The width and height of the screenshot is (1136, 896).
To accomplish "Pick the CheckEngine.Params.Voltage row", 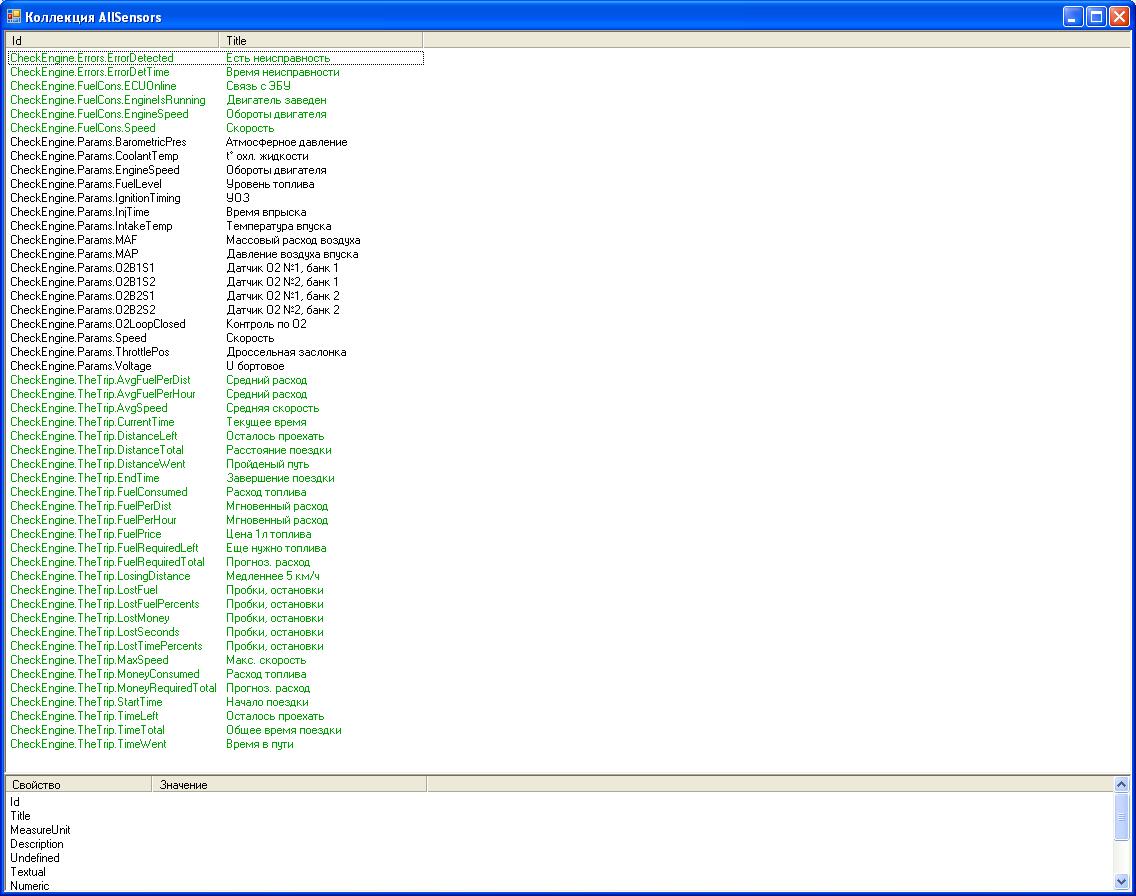I will click(x=81, y=366).
